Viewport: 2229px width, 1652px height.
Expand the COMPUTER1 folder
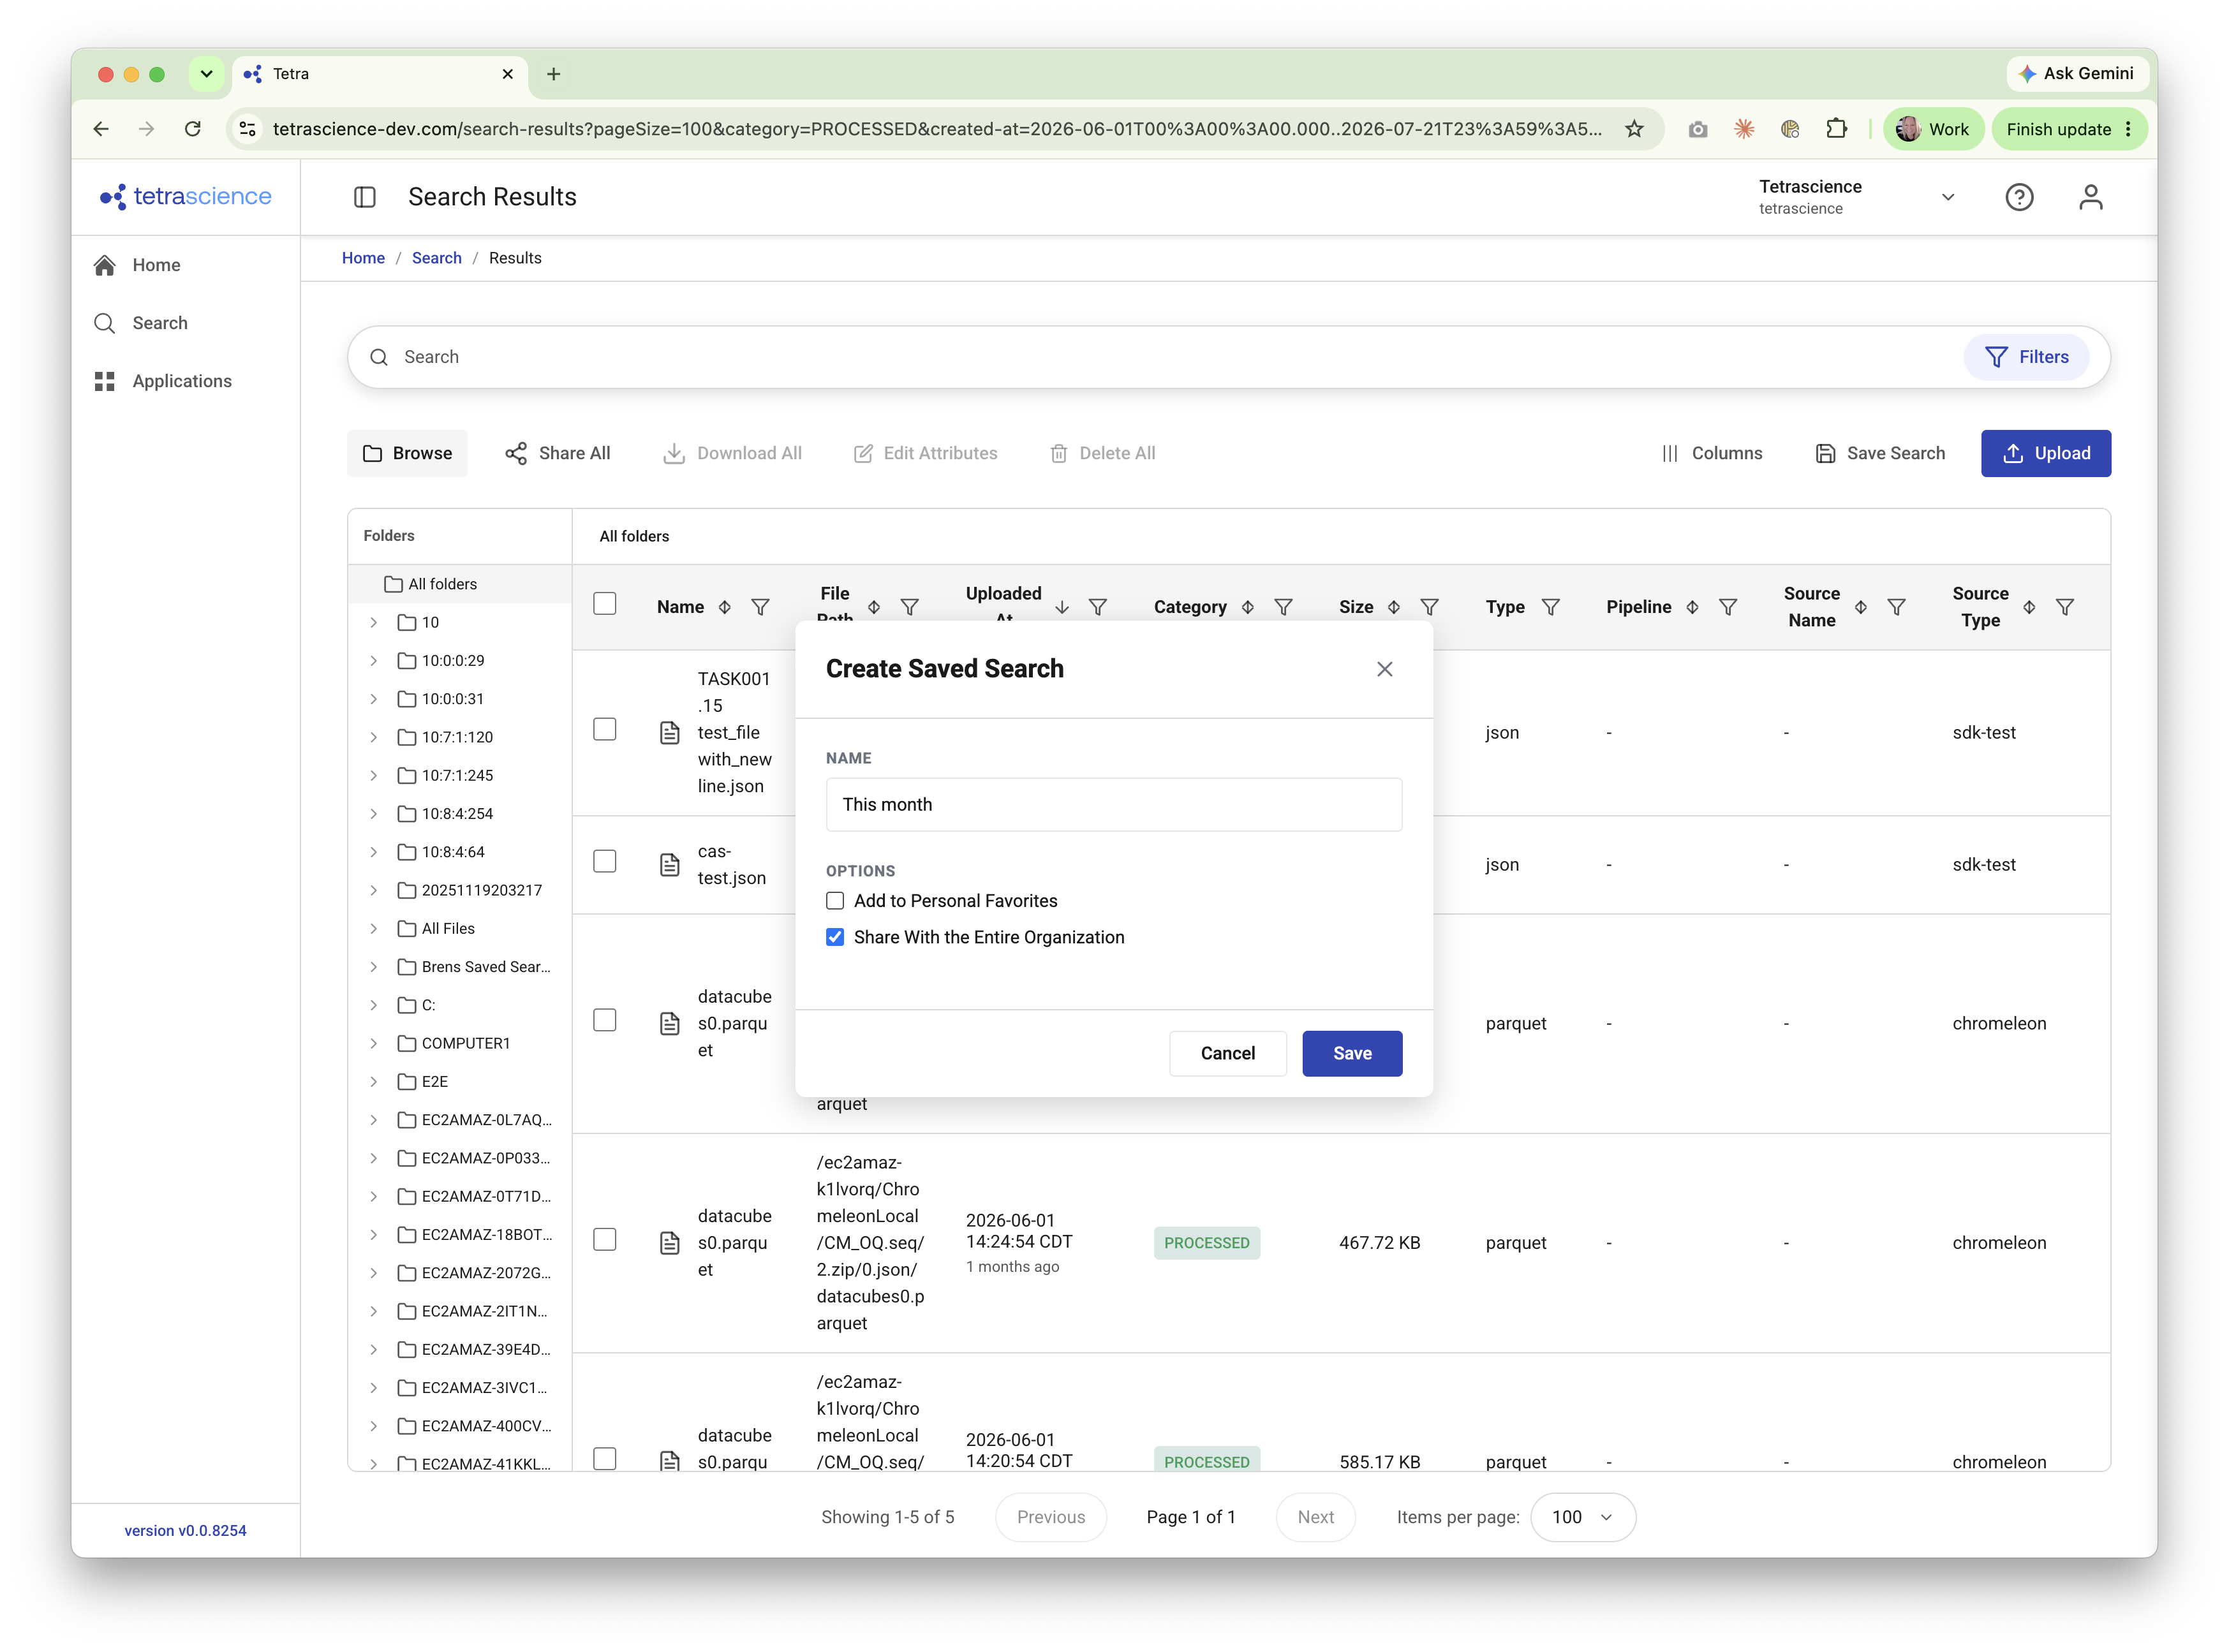pyautogui.click(x=374, y=1043)
